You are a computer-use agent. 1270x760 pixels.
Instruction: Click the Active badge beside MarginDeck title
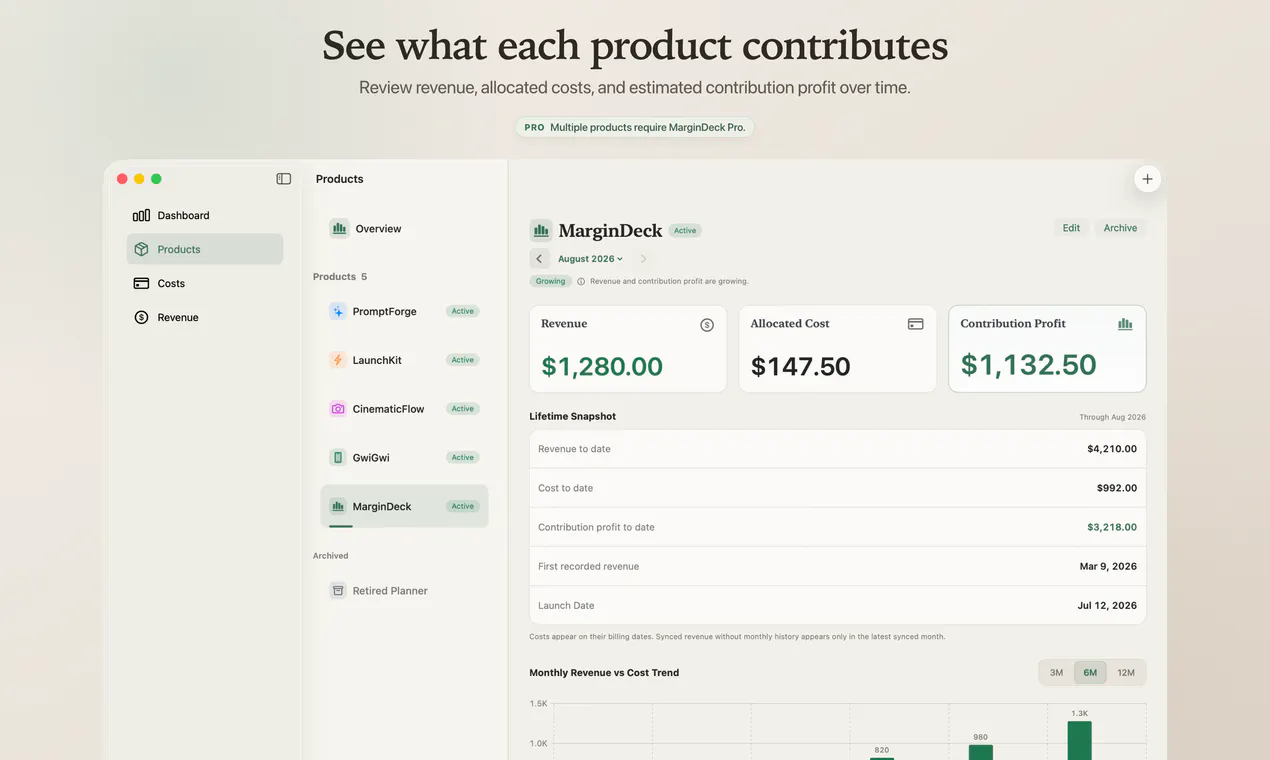coord(685,230)
